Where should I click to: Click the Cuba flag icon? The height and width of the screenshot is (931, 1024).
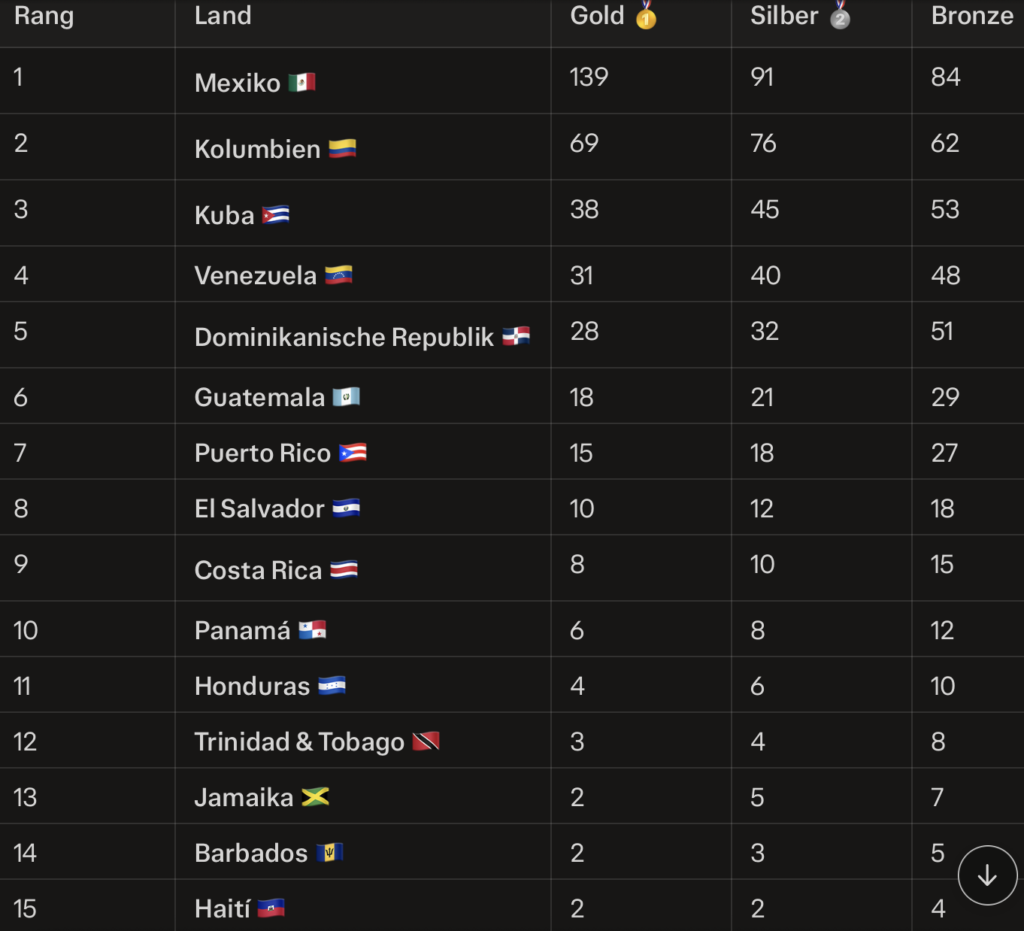click(x=276, y=214)
